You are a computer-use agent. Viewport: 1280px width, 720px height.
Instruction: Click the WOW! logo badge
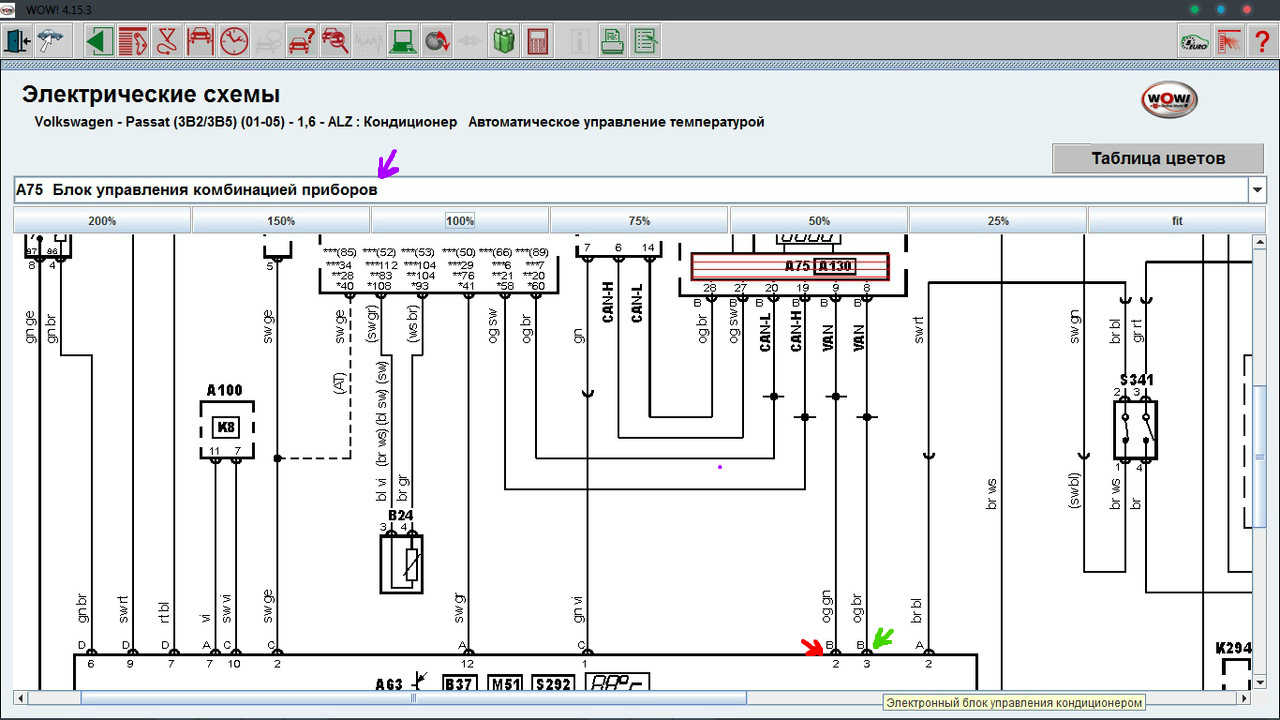coord(1169,99)
